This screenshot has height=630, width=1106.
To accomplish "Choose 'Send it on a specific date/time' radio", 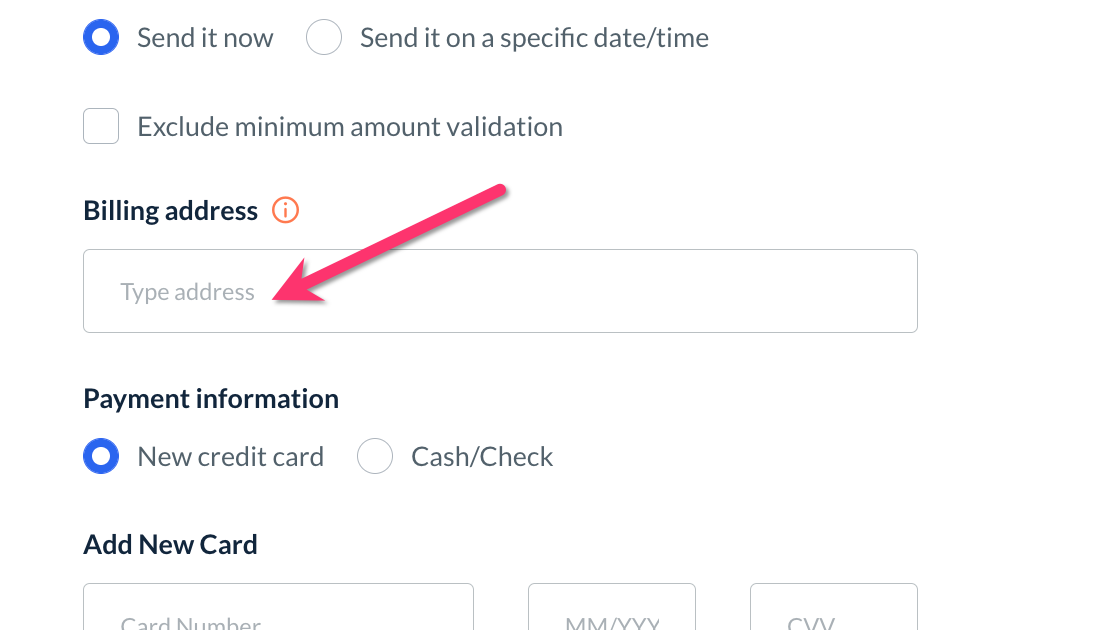I will [324, 38].
